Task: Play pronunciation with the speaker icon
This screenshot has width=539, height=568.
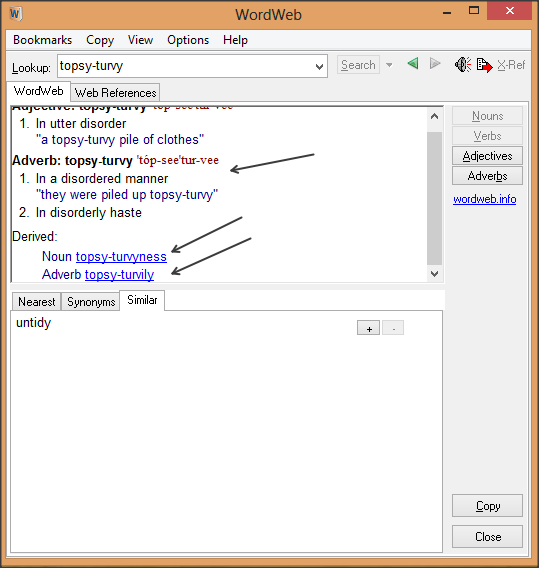Action: [463, 65]
